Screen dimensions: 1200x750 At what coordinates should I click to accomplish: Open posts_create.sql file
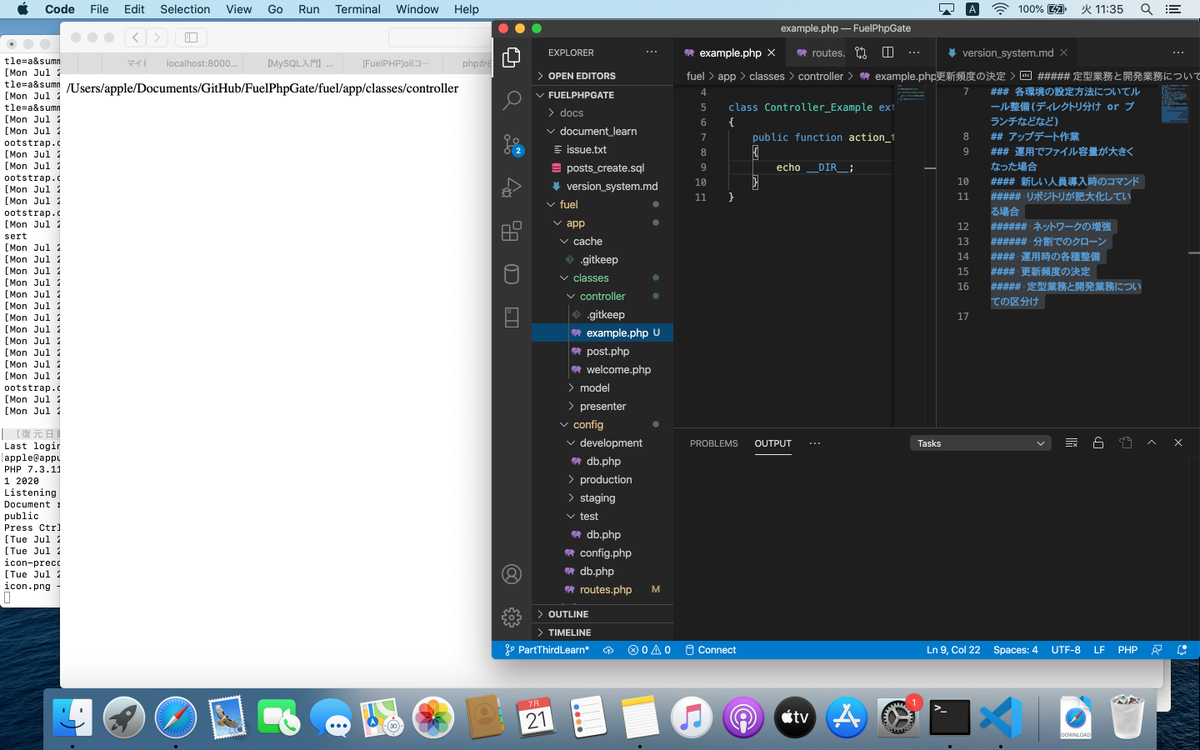[602, 168]
